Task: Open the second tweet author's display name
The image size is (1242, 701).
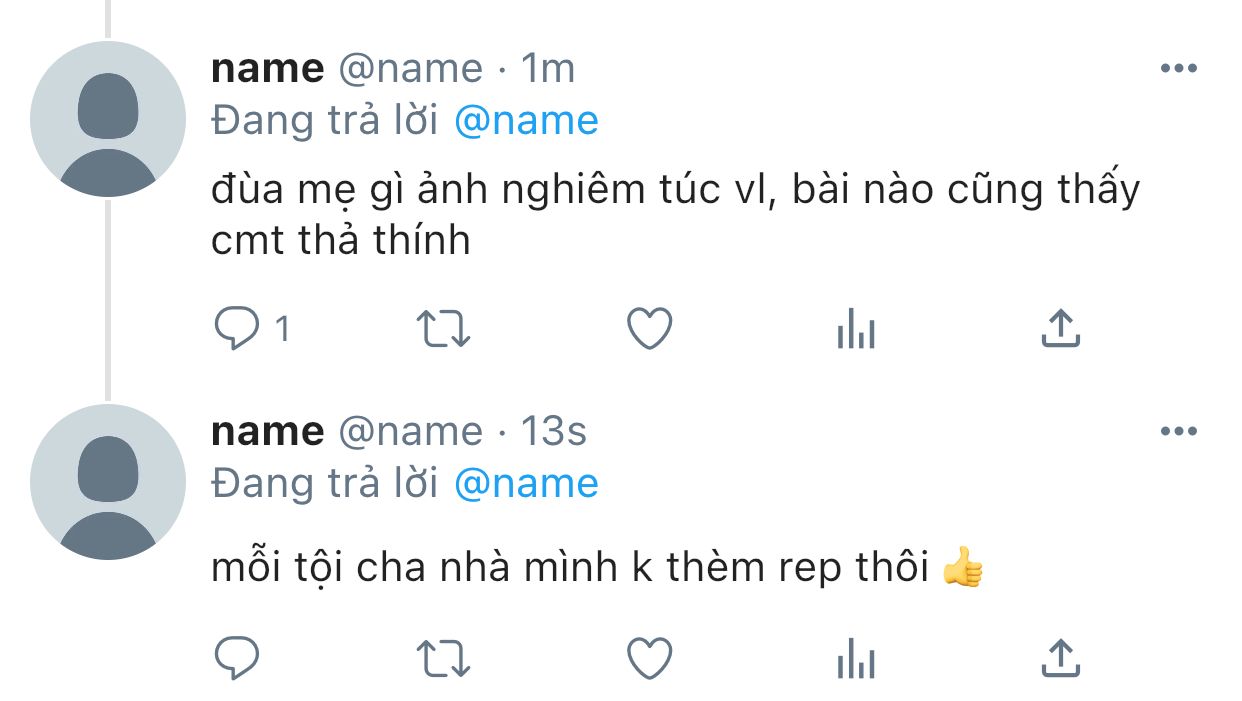Action: (267, 432)
